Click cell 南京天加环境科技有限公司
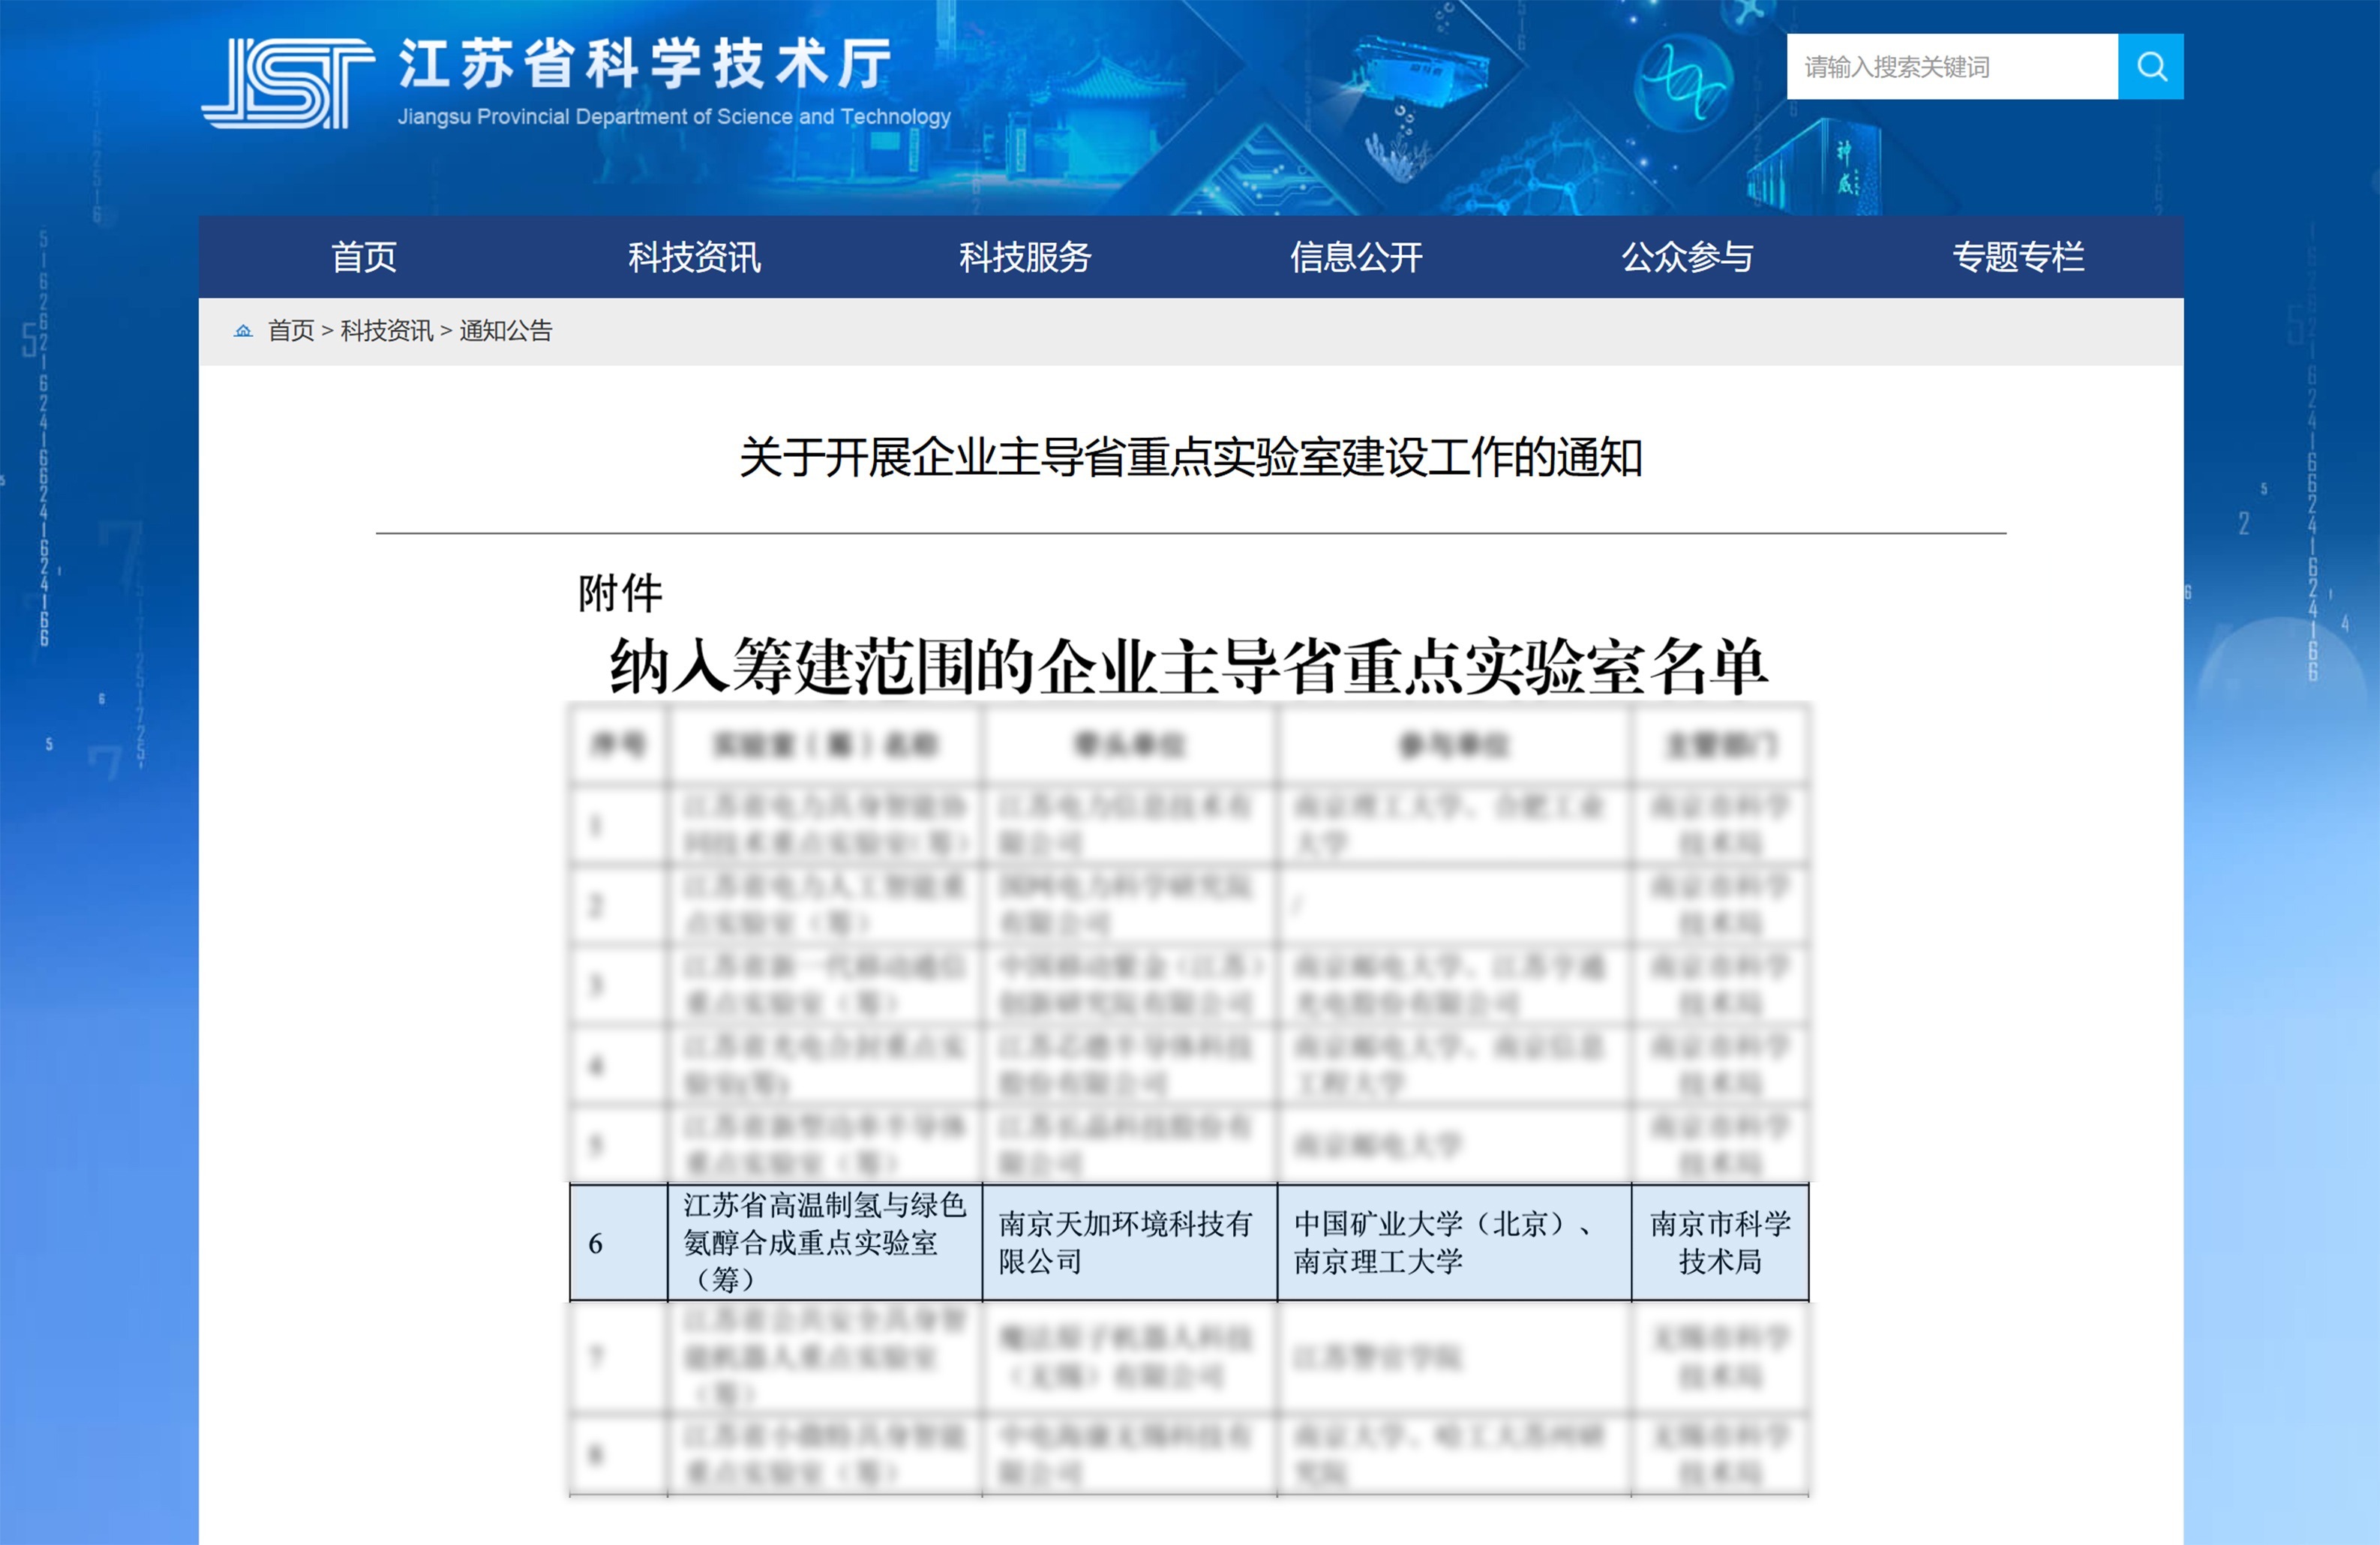This screenshot has width=2380, height=1545. pyautogui.click(x=1130, y=1243)
